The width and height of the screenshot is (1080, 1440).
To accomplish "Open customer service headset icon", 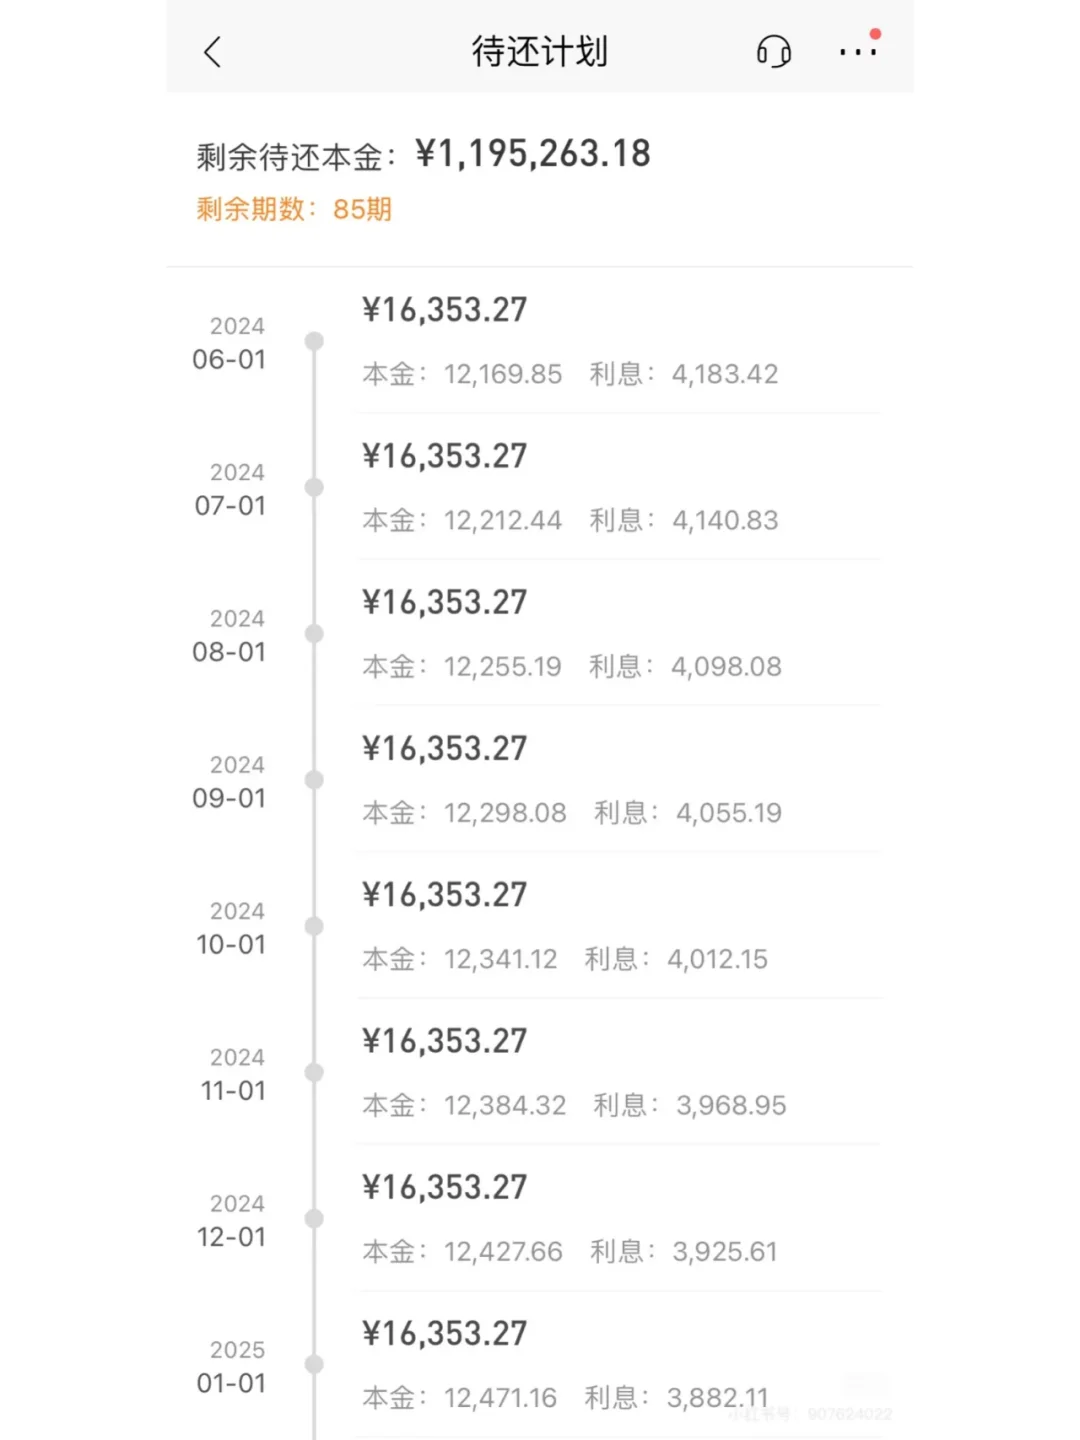I will [773, 51].
